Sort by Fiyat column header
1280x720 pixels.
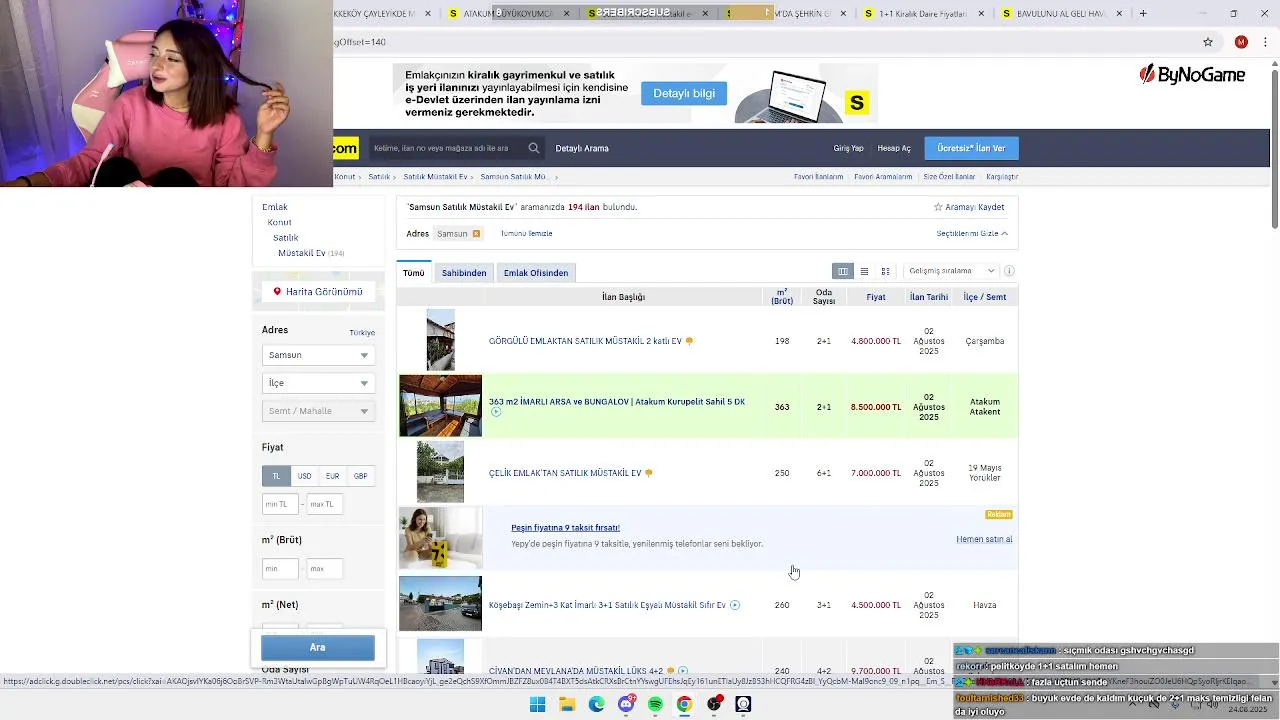pos(876,297)
